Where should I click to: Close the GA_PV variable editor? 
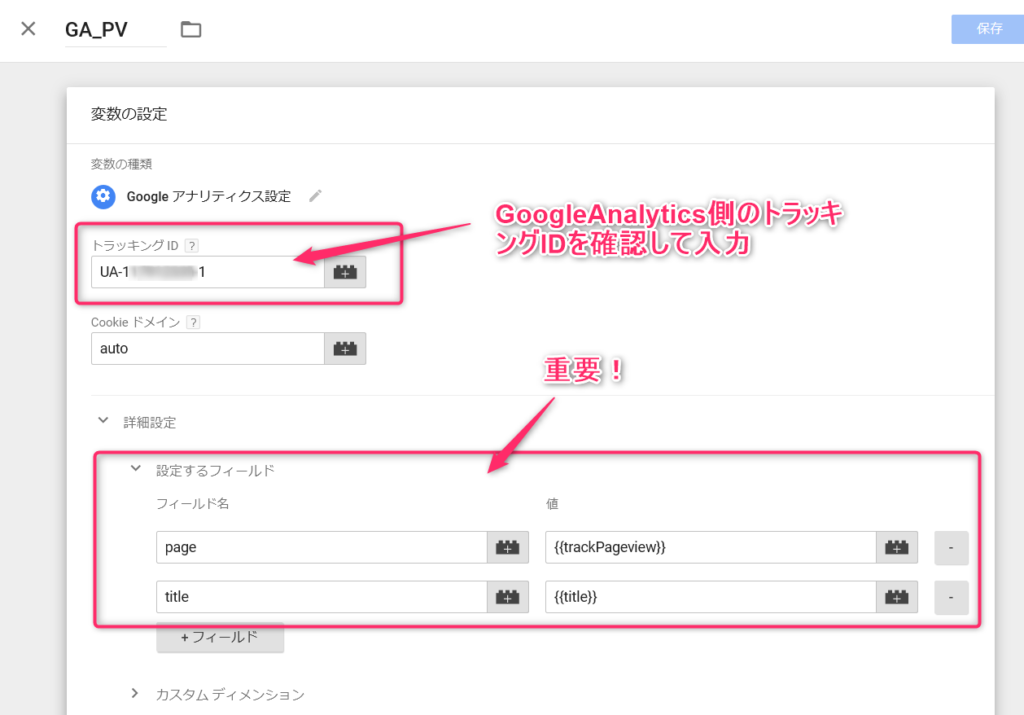[x=28, y=29]
